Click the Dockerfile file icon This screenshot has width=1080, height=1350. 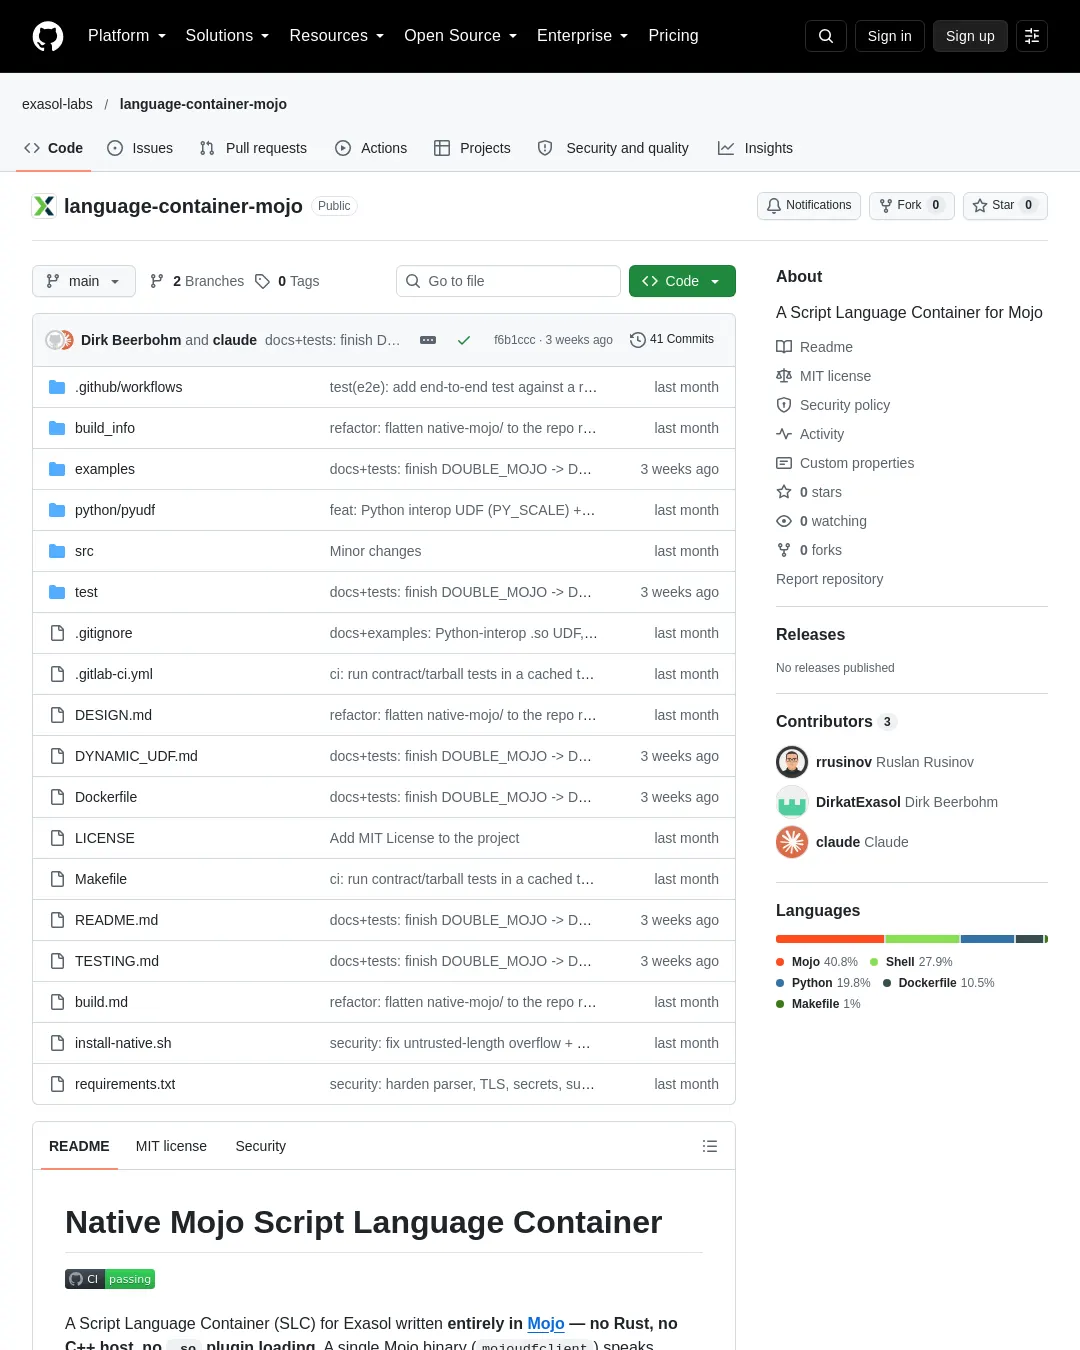(x=57, y=797)
